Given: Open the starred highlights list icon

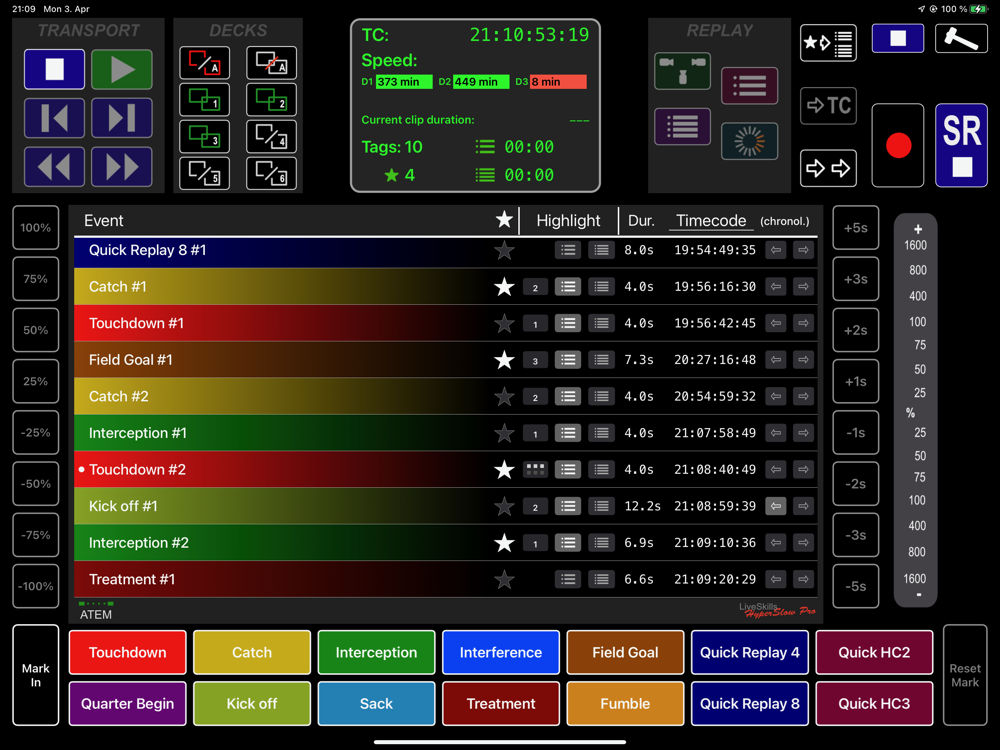Looking at the screenshot, I should [828, 43].
